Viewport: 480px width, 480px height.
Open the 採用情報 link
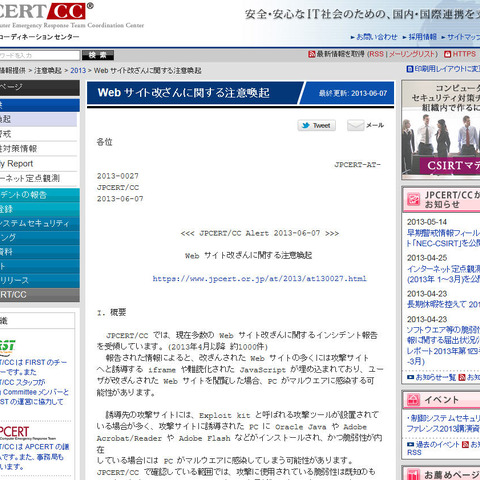point(422,37)
